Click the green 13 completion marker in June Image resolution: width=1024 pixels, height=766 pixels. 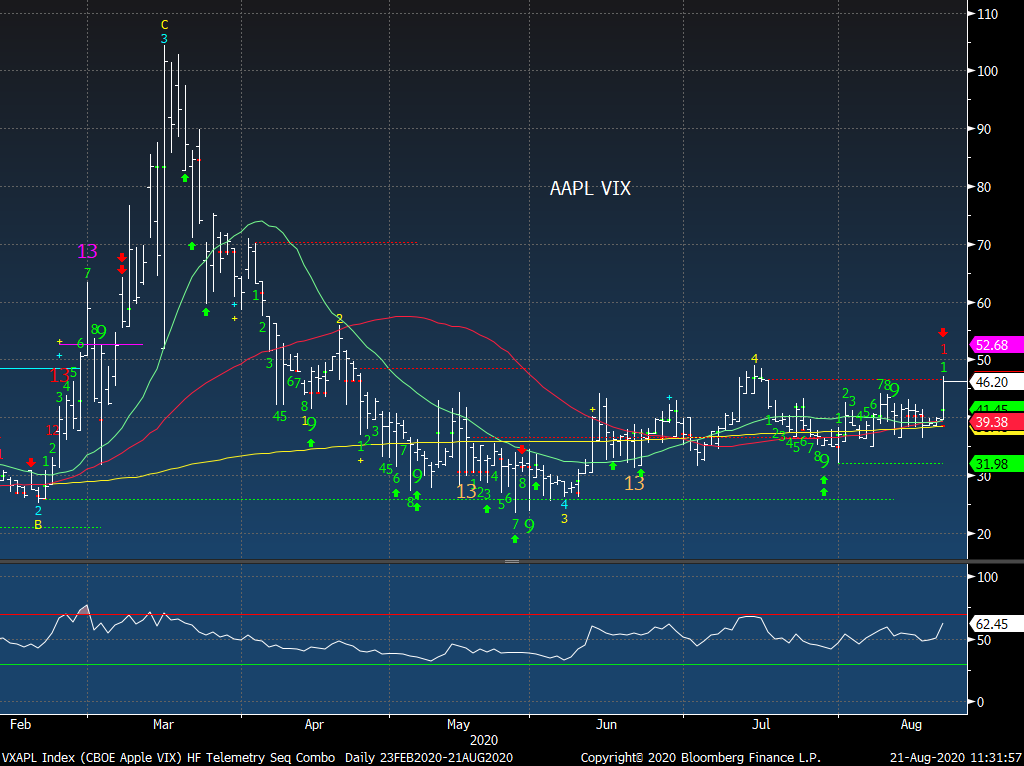coord(634,483)
